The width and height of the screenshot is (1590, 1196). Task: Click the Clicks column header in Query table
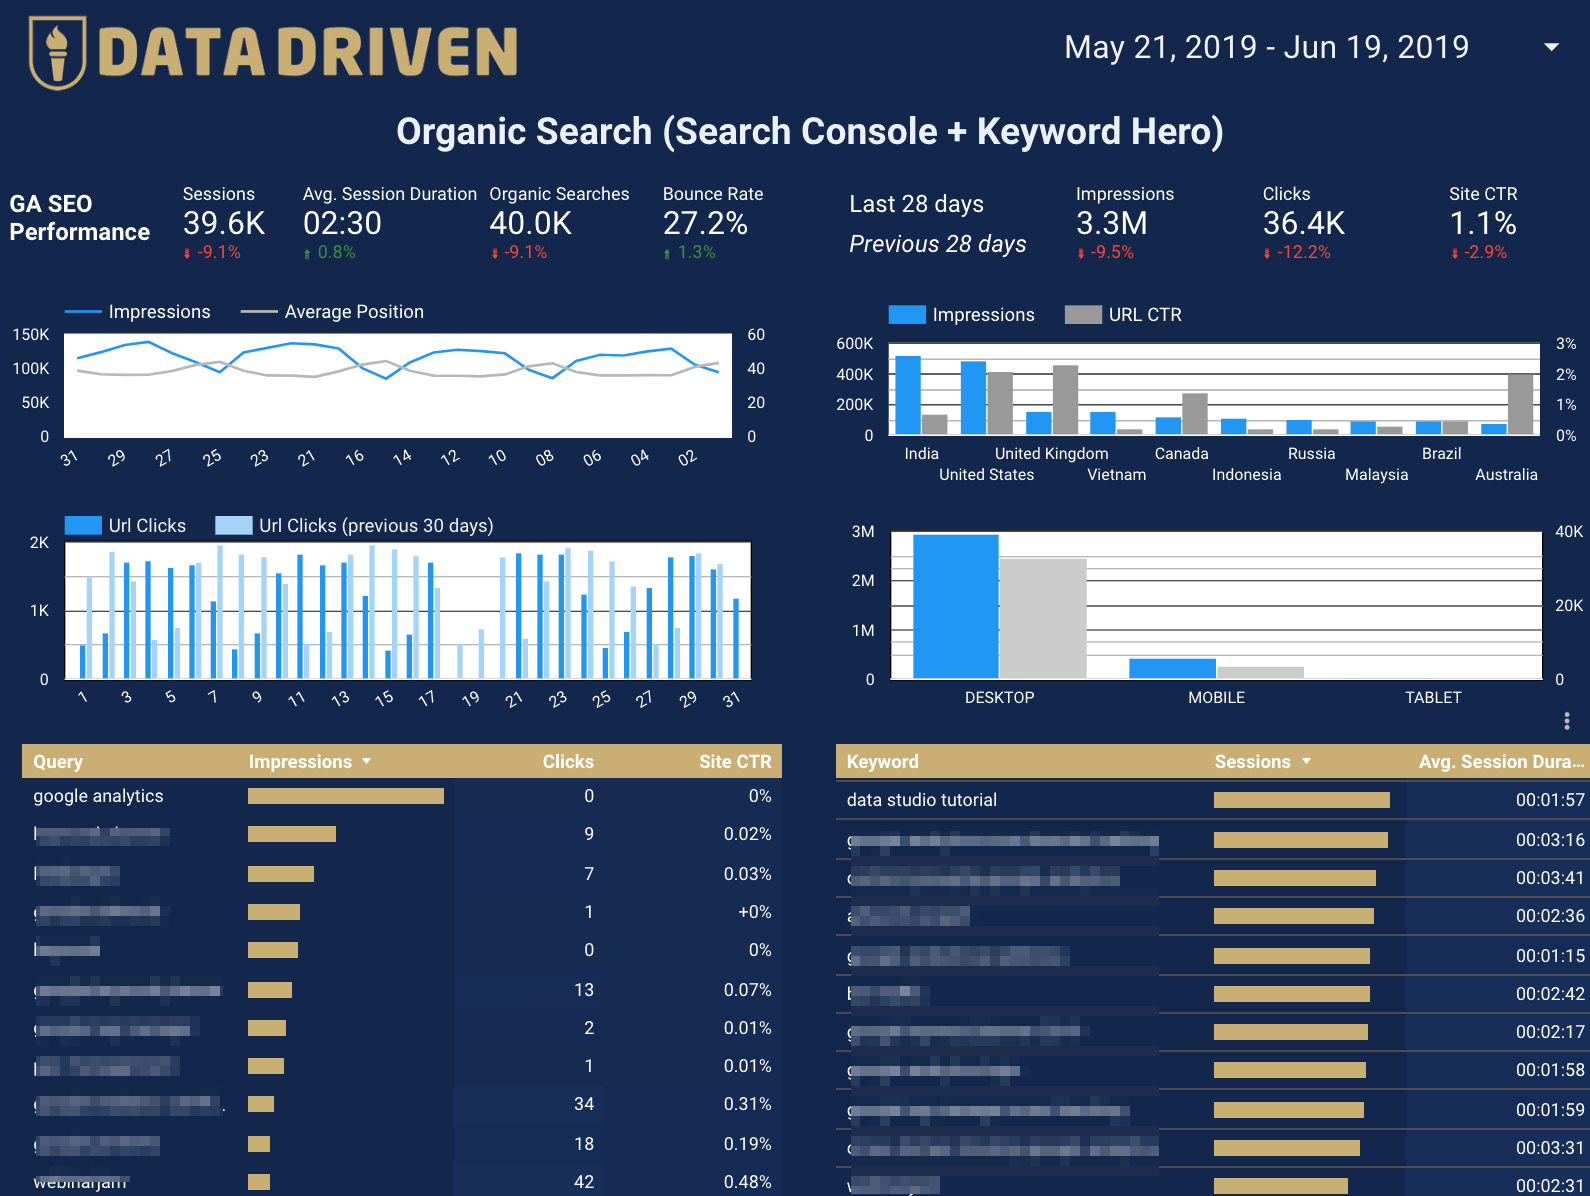click(568, 762)
